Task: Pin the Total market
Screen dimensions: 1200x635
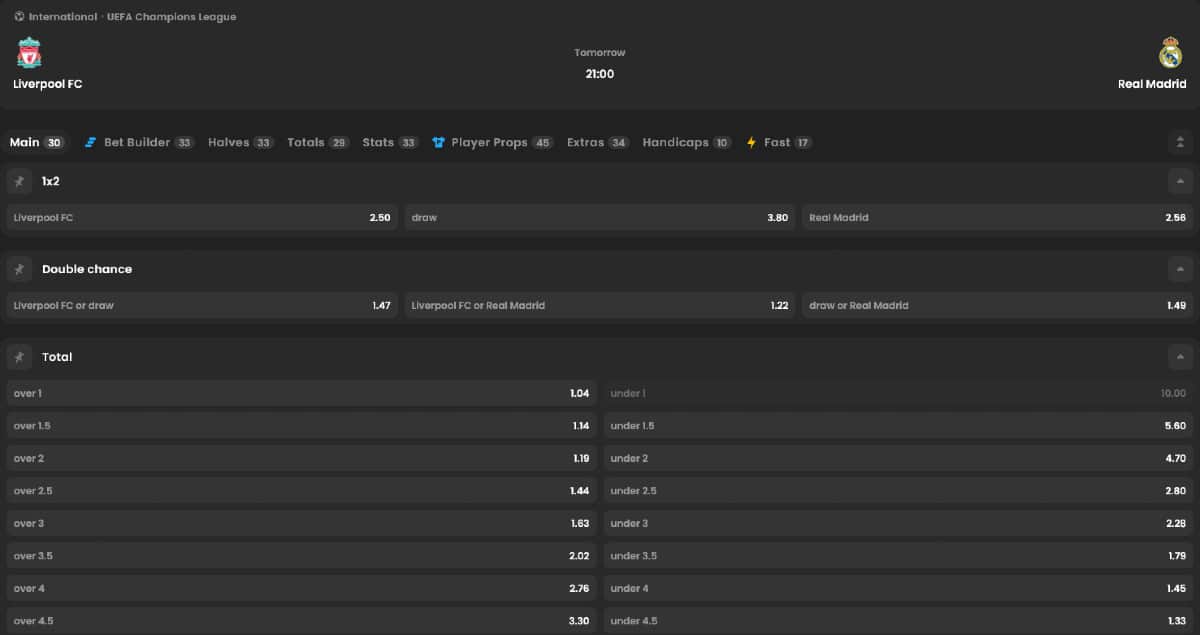Action: coord(19,357)
